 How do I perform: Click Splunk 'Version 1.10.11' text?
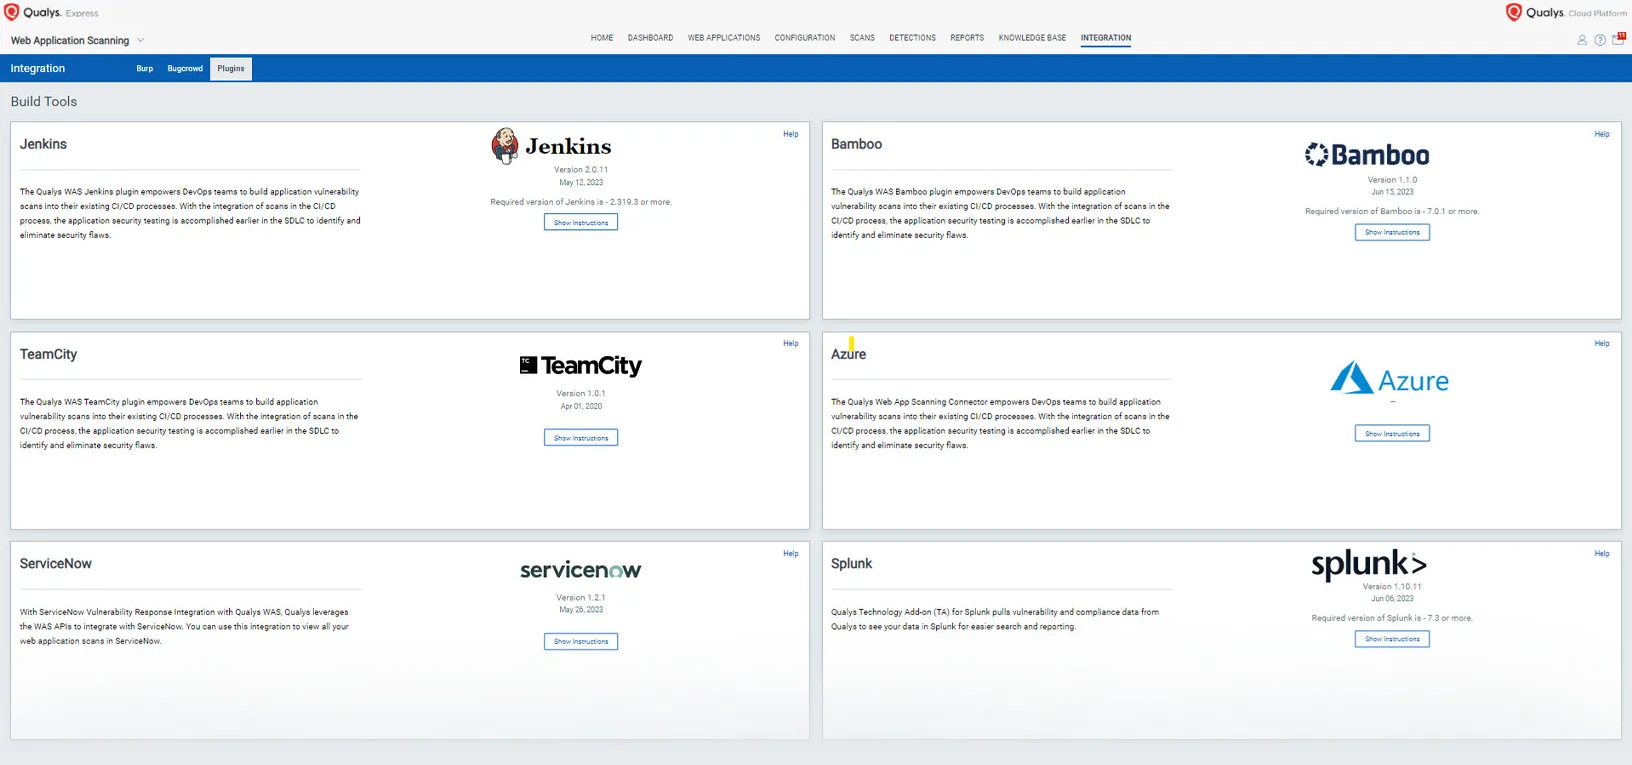tap(1392, 587)
